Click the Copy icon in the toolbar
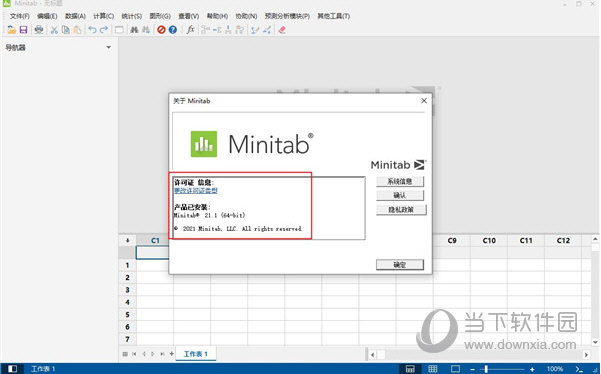 pos(66,30)
